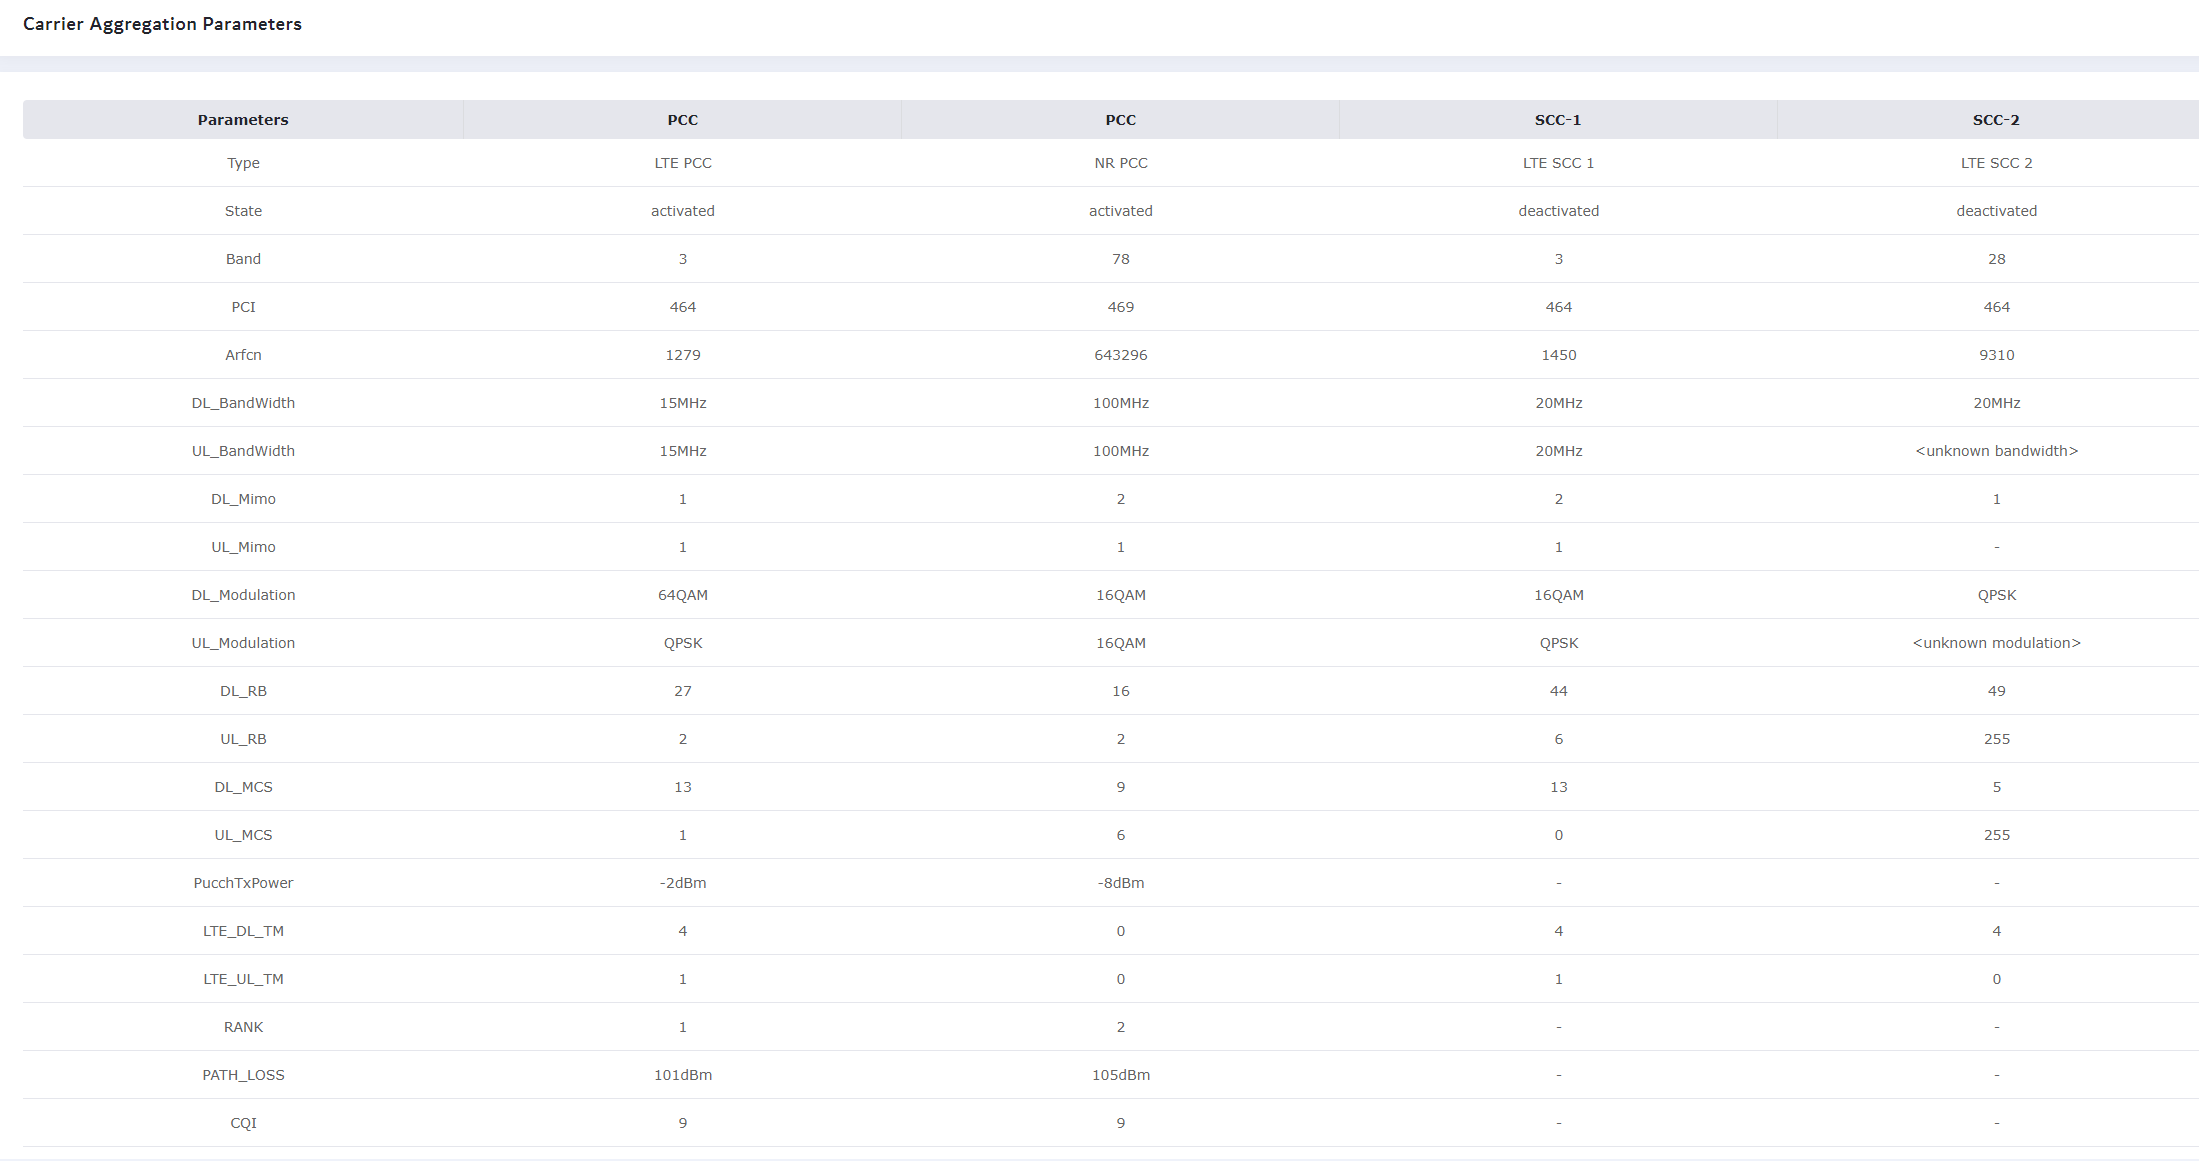2199x1161 pixels.
Task: Click the Band row label
Action: pos(243,259)
